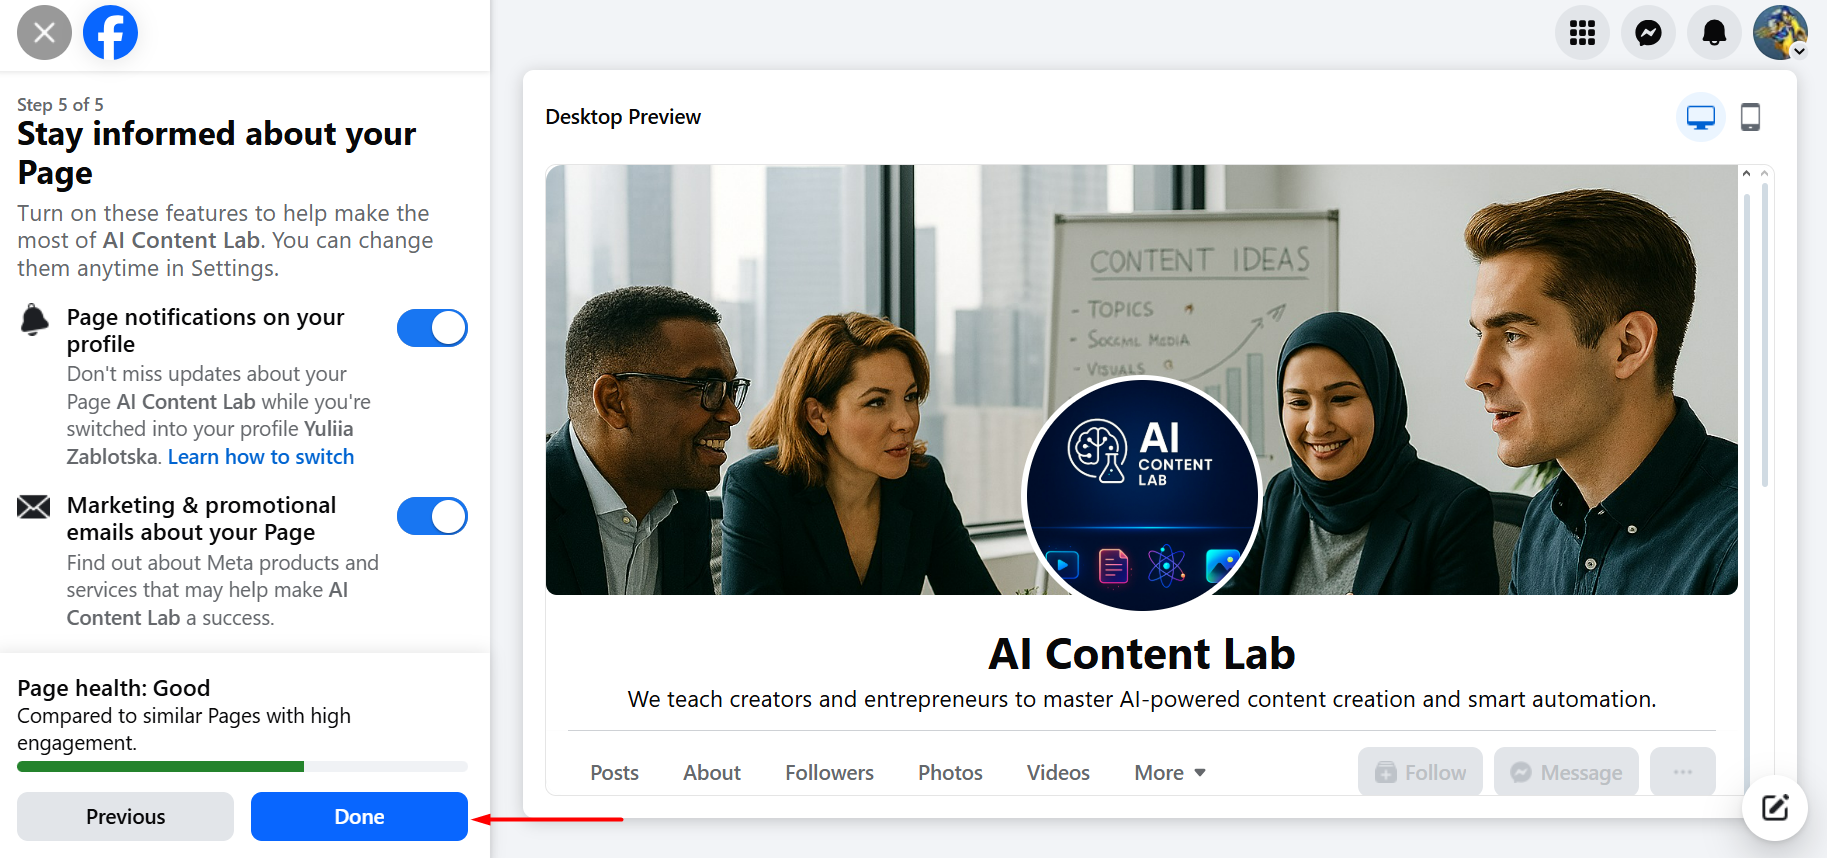Disable Page notifications on your profile toggle
1827x858 pixels.
click(x=432, y=328)
